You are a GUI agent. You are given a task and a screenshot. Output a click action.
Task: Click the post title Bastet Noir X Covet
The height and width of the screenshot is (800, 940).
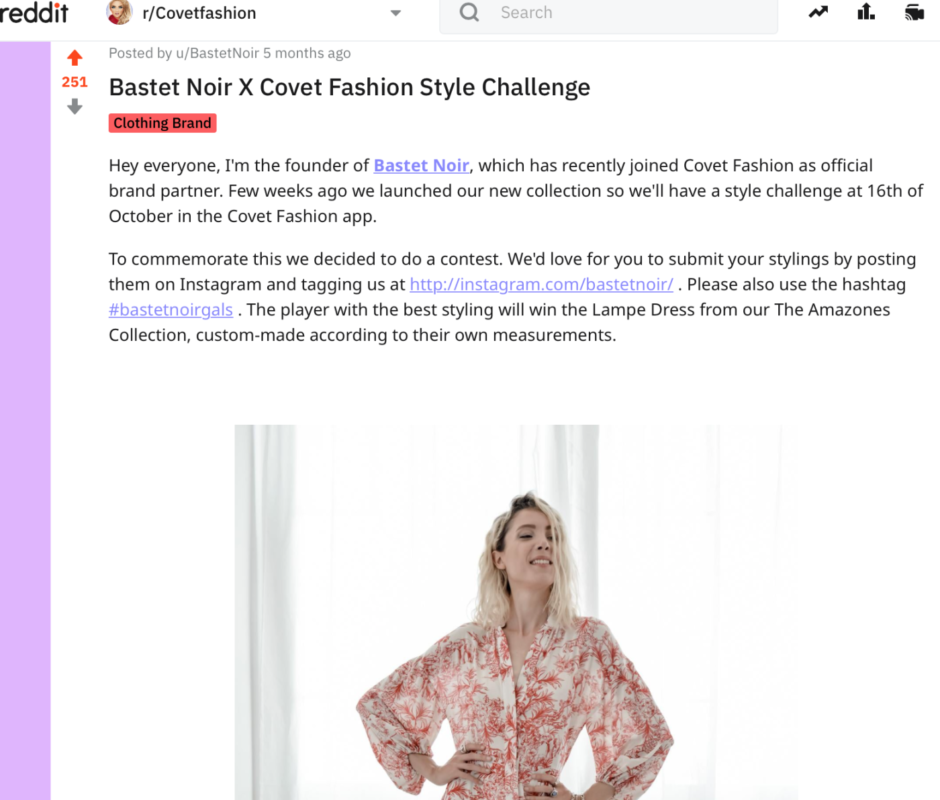350,87
